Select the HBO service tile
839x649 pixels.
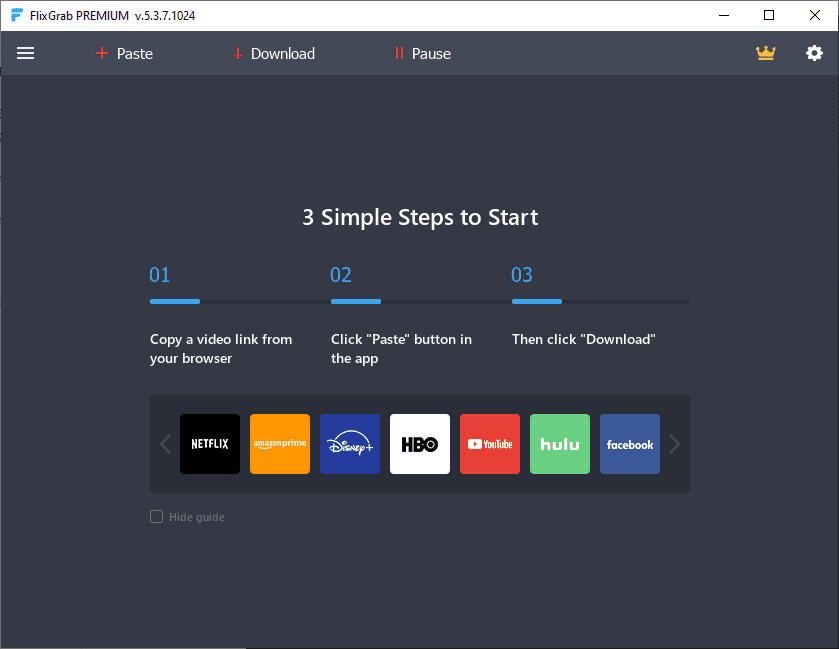420,444
